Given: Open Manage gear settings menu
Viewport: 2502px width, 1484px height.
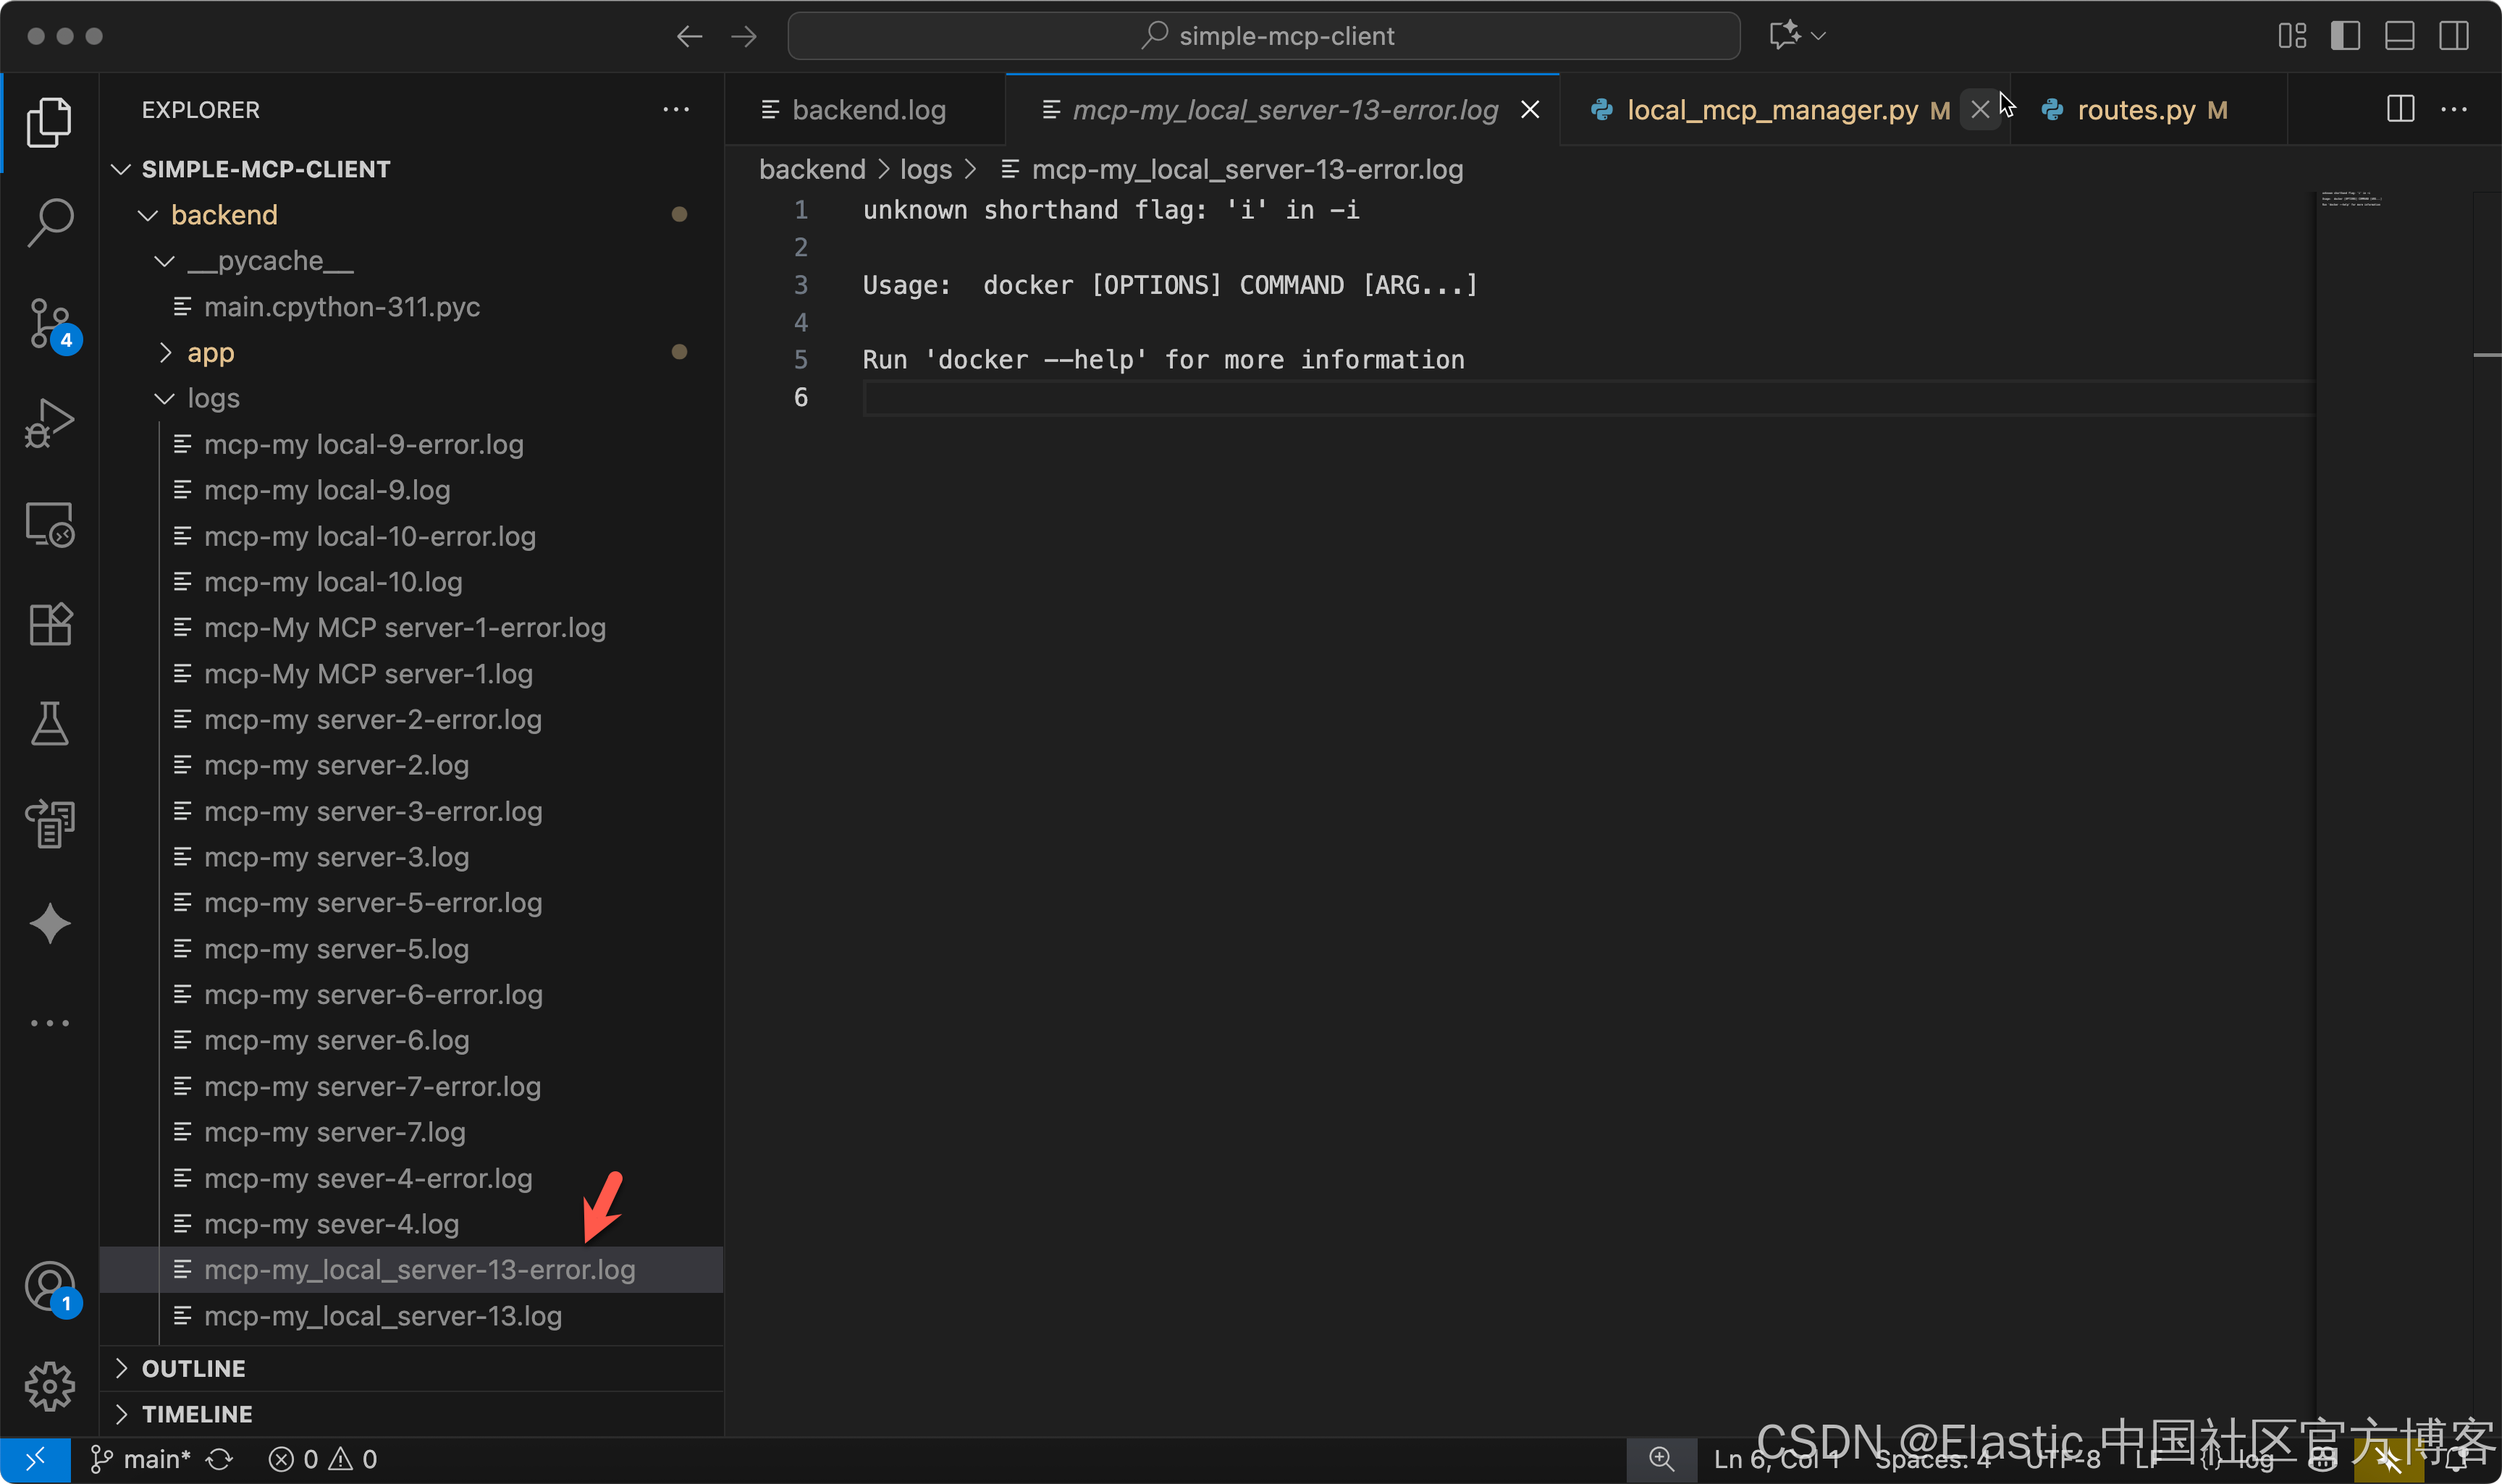Looking at the screenshot, I should 49,1386.
